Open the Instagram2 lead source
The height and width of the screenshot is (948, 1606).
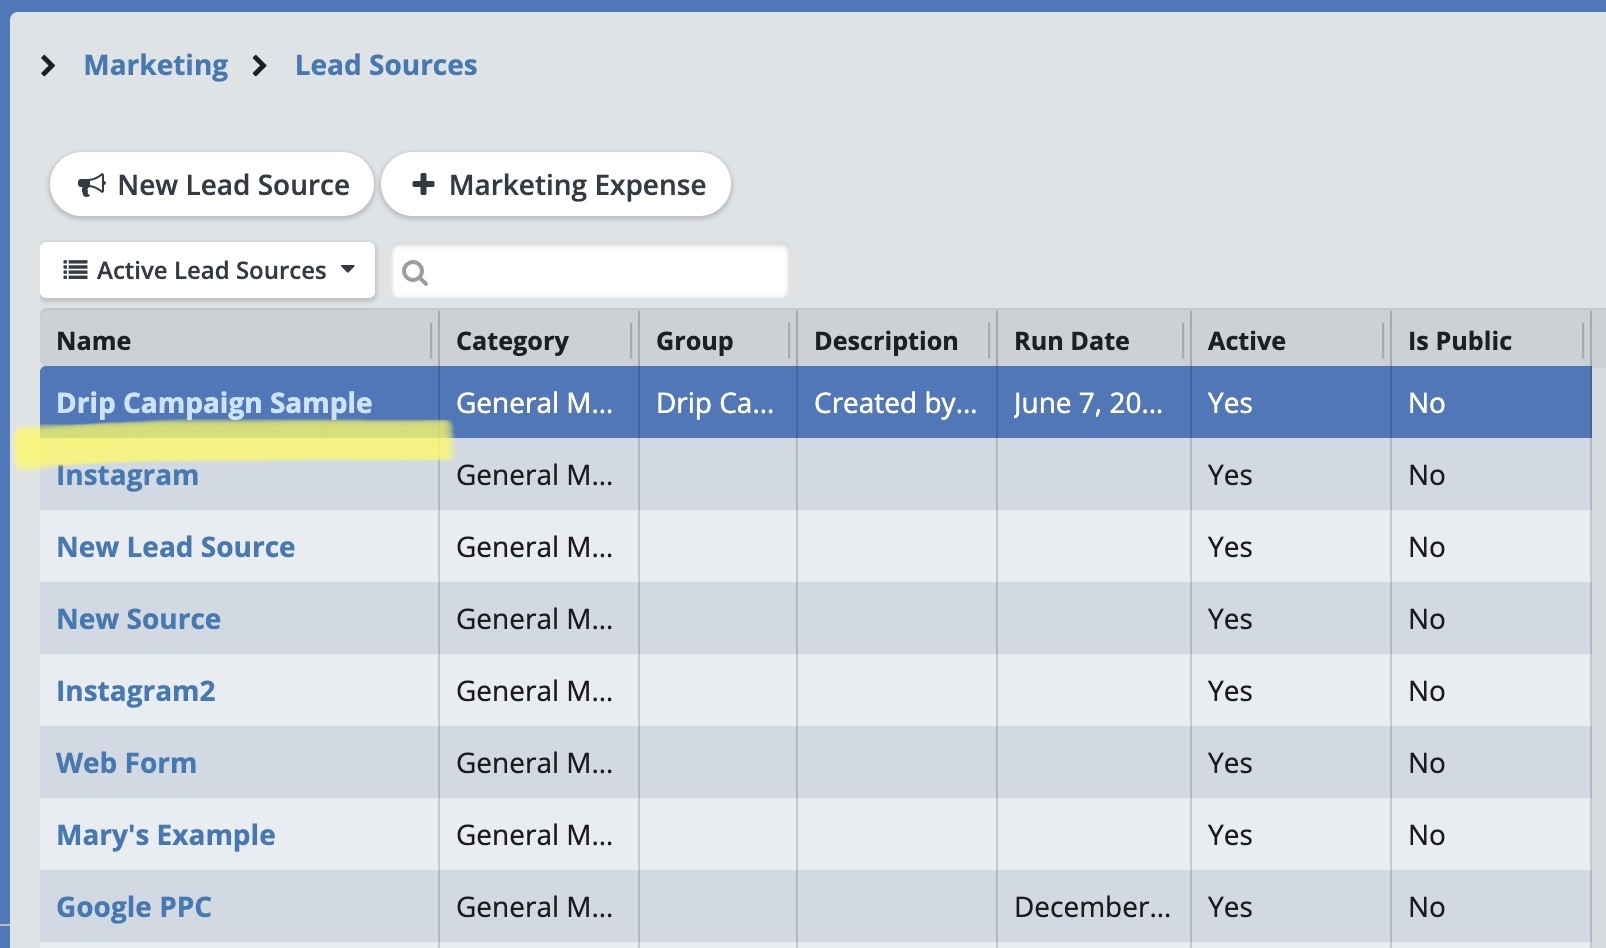pos(136,691)
